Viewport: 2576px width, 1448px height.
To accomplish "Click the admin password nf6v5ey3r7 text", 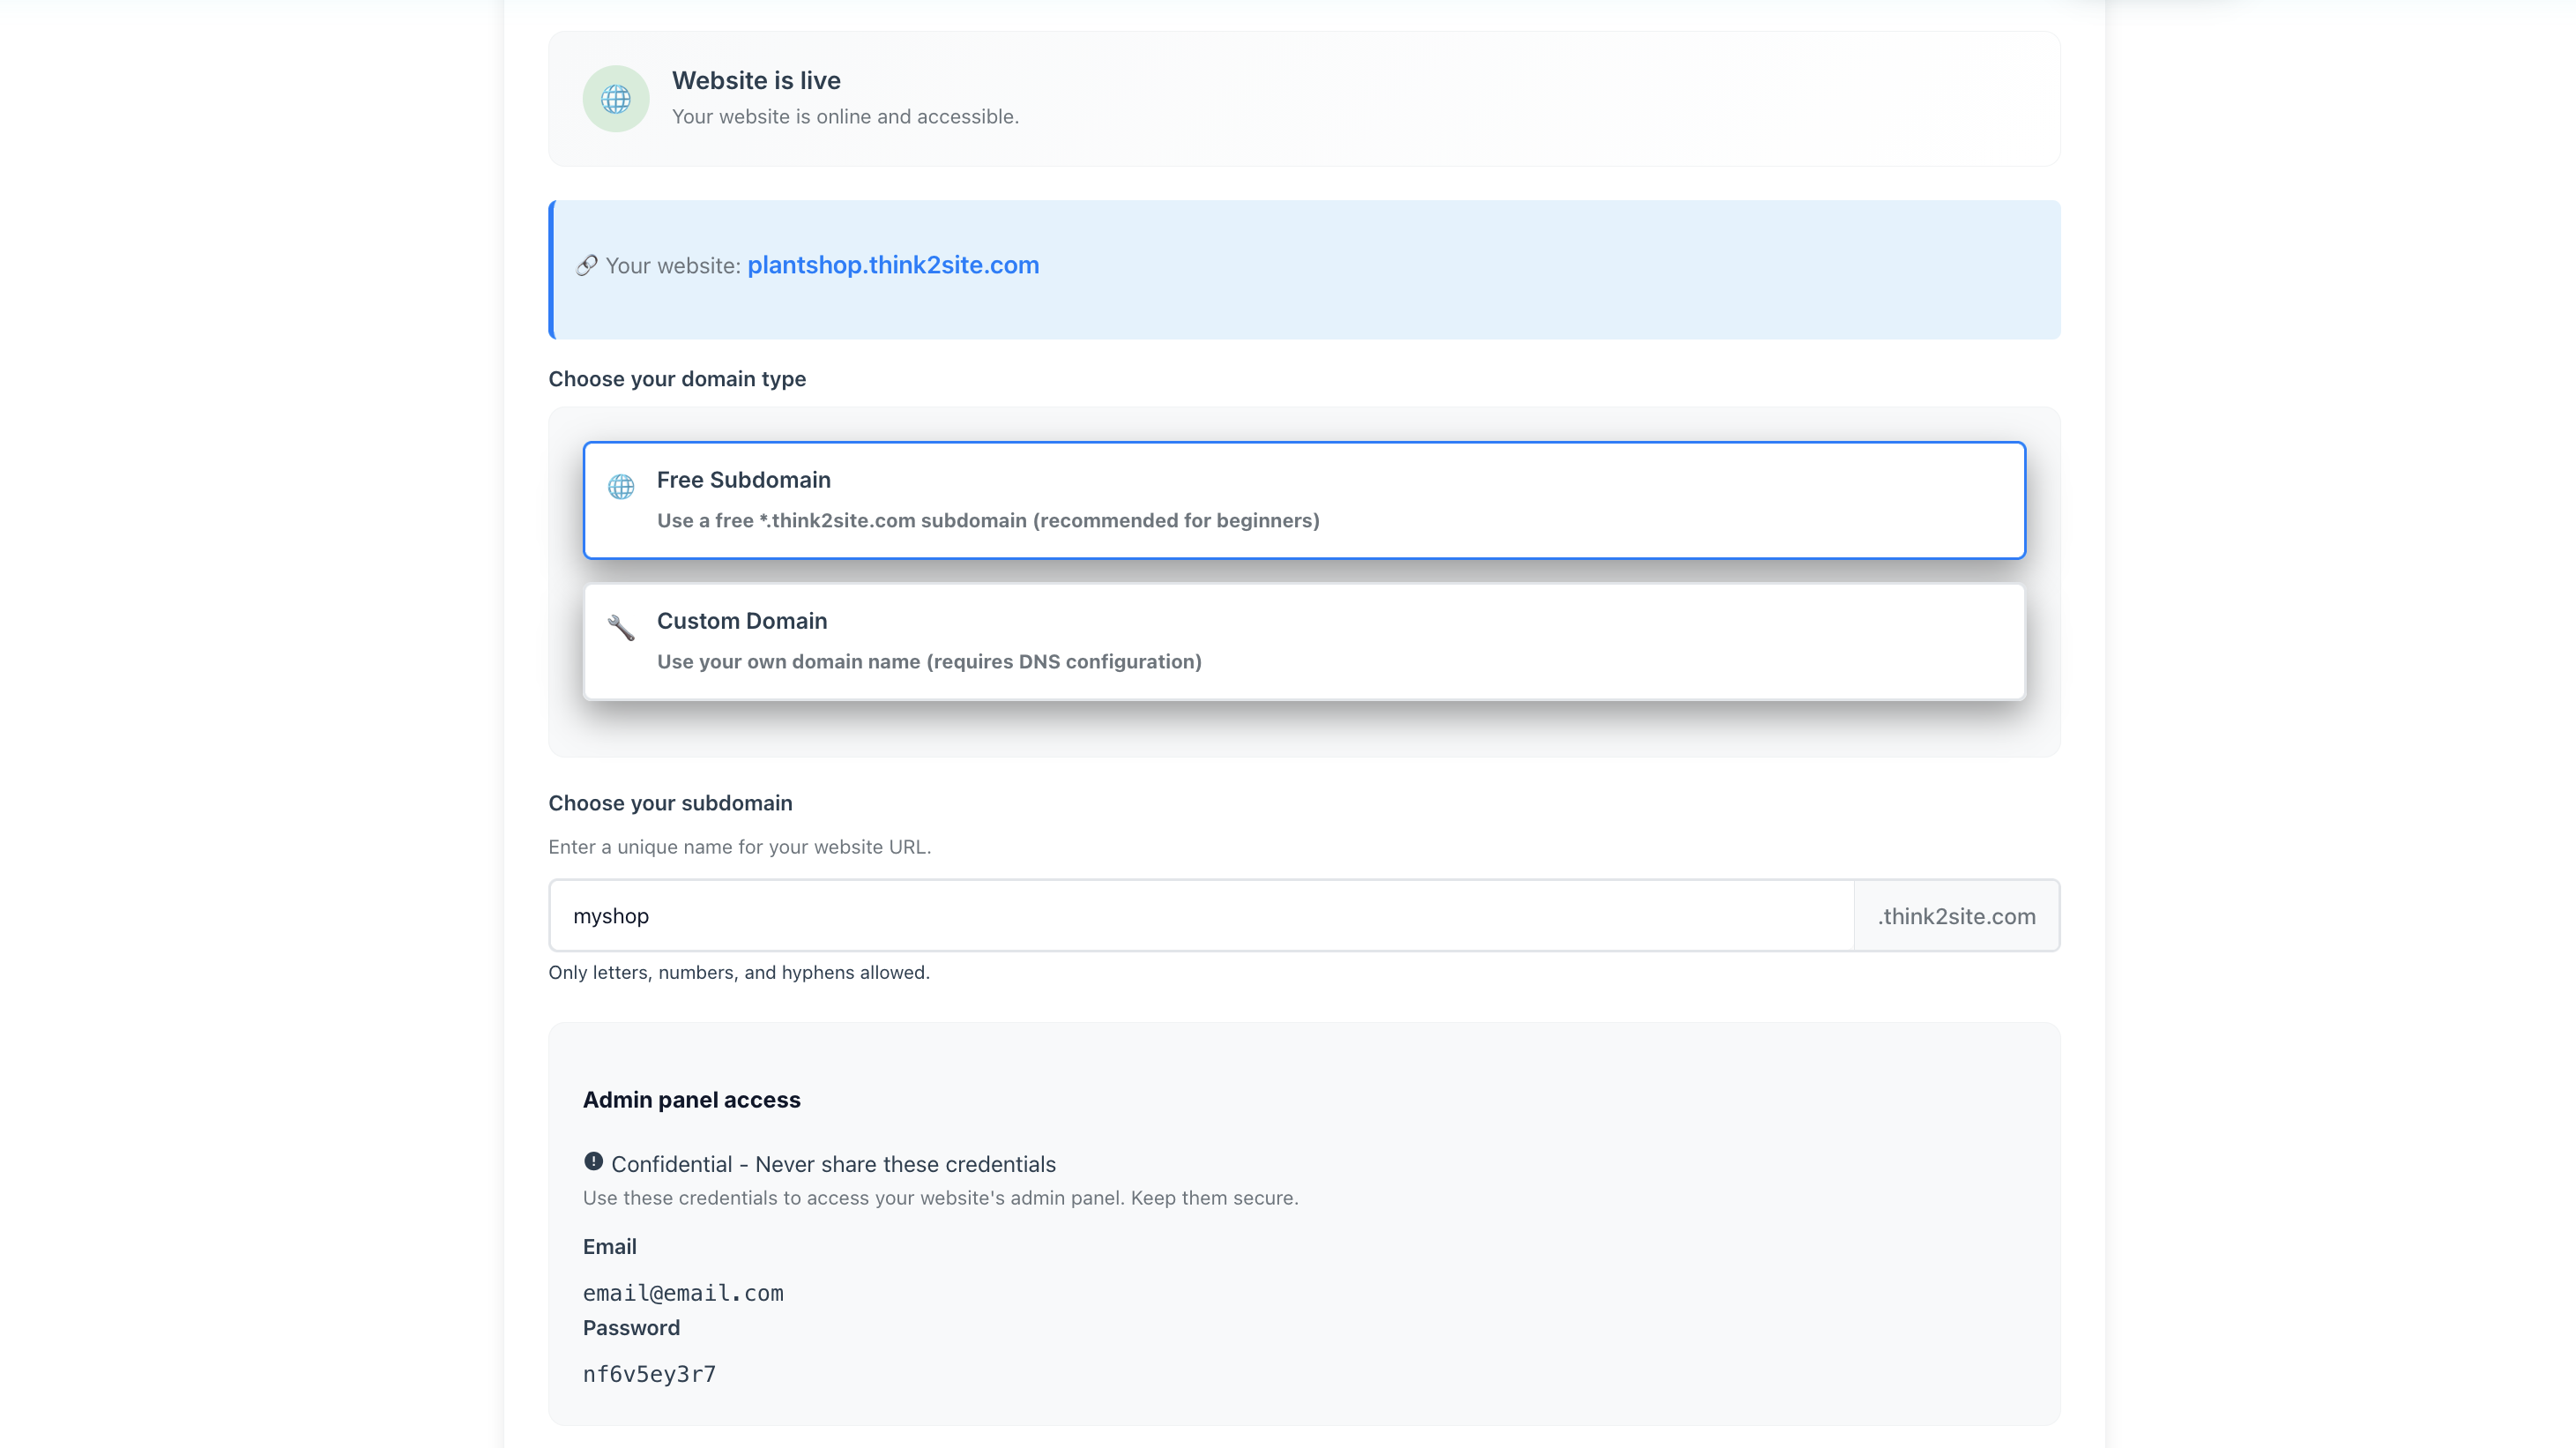I will (649, 1374).
